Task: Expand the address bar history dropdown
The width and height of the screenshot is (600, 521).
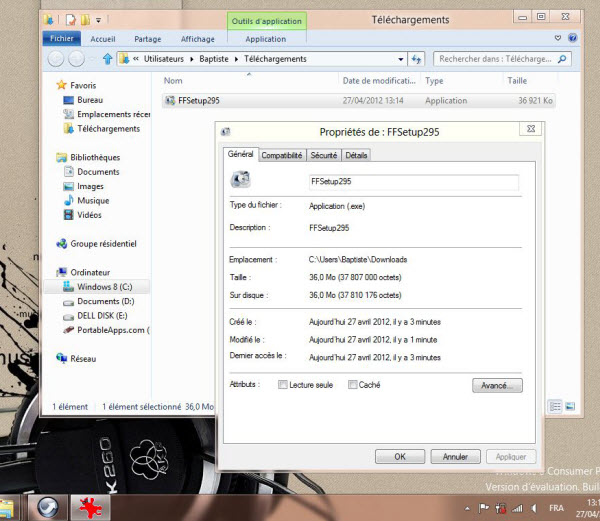Action: pos(402,59)
